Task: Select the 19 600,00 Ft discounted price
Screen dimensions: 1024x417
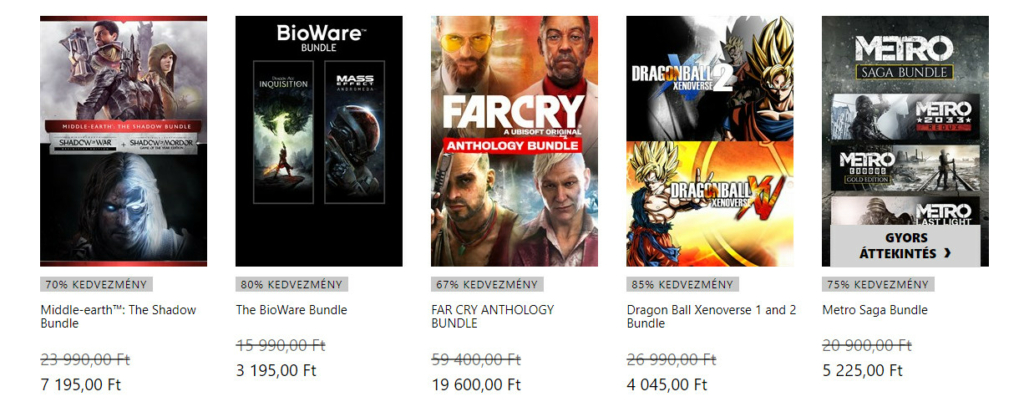Action: 476,384
